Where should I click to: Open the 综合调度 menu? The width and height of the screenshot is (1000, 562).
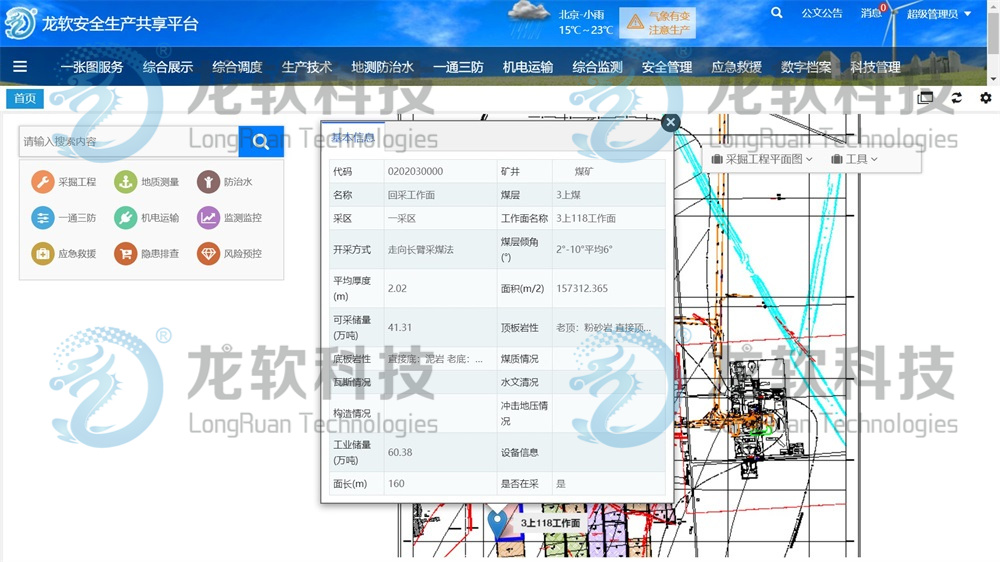[237, 67]
